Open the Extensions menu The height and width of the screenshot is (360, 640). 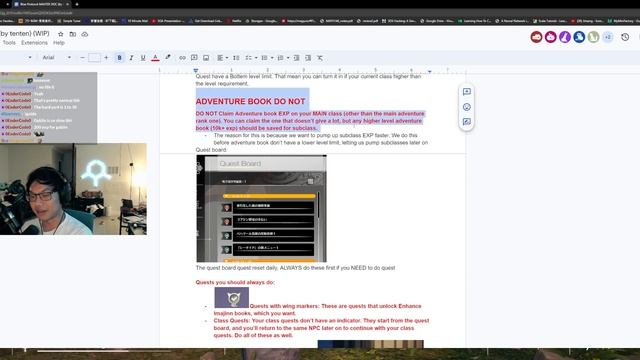(34, 43)
